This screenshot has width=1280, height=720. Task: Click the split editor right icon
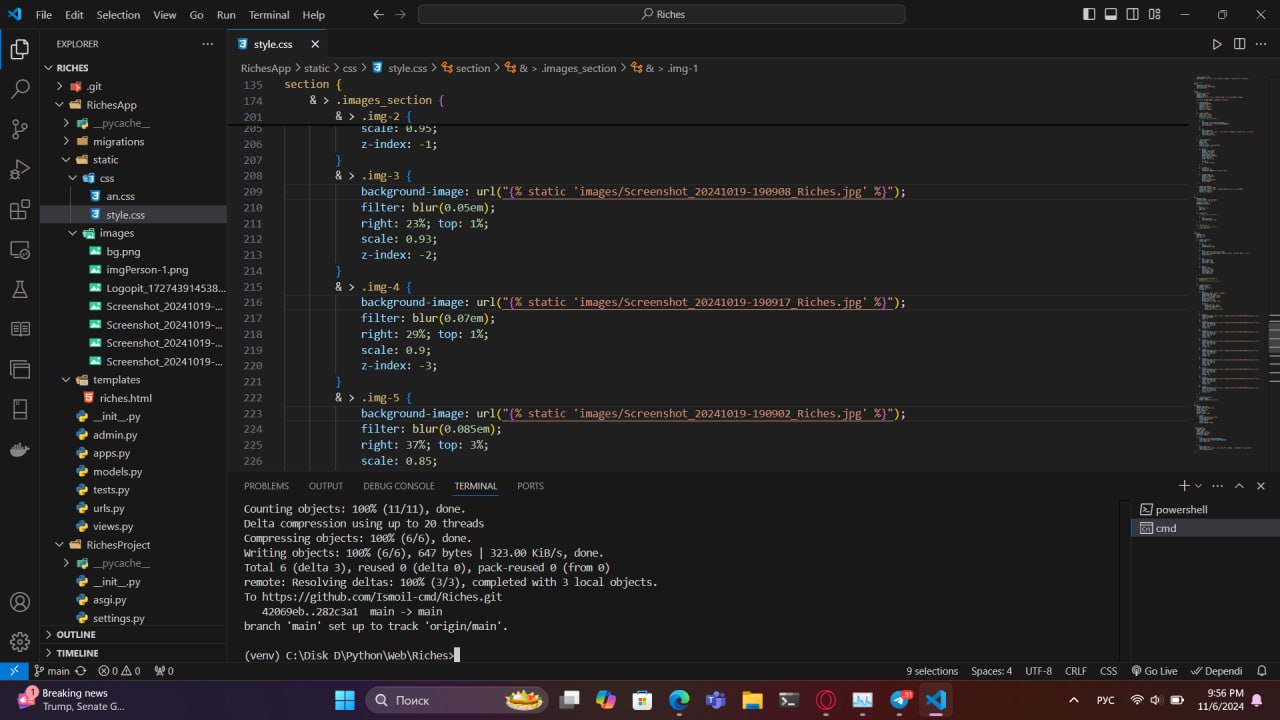click(1239, 44)
